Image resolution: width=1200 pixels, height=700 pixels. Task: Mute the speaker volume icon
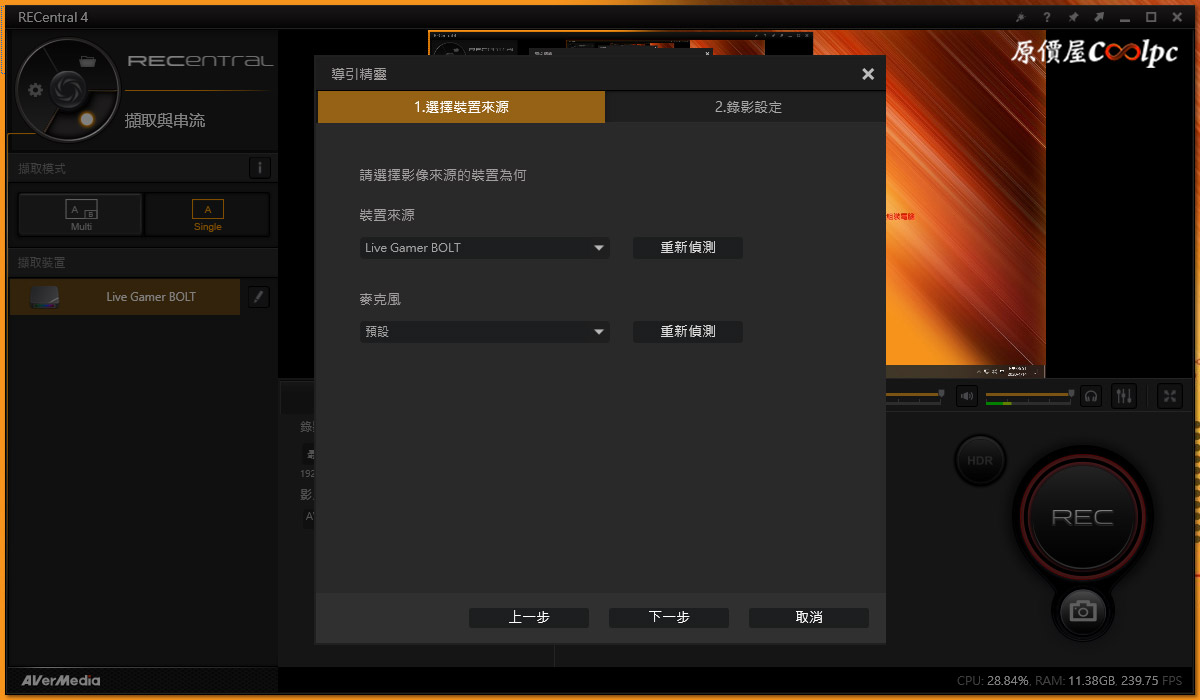(966, 396)
